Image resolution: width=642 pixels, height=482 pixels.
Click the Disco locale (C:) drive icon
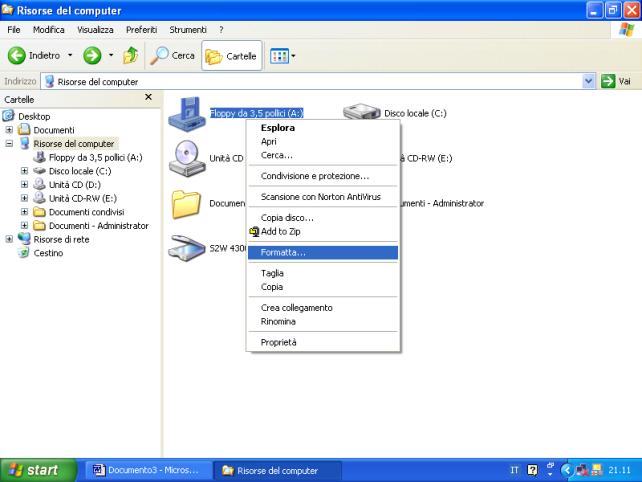pyautogui.click(x=362, y=113)
